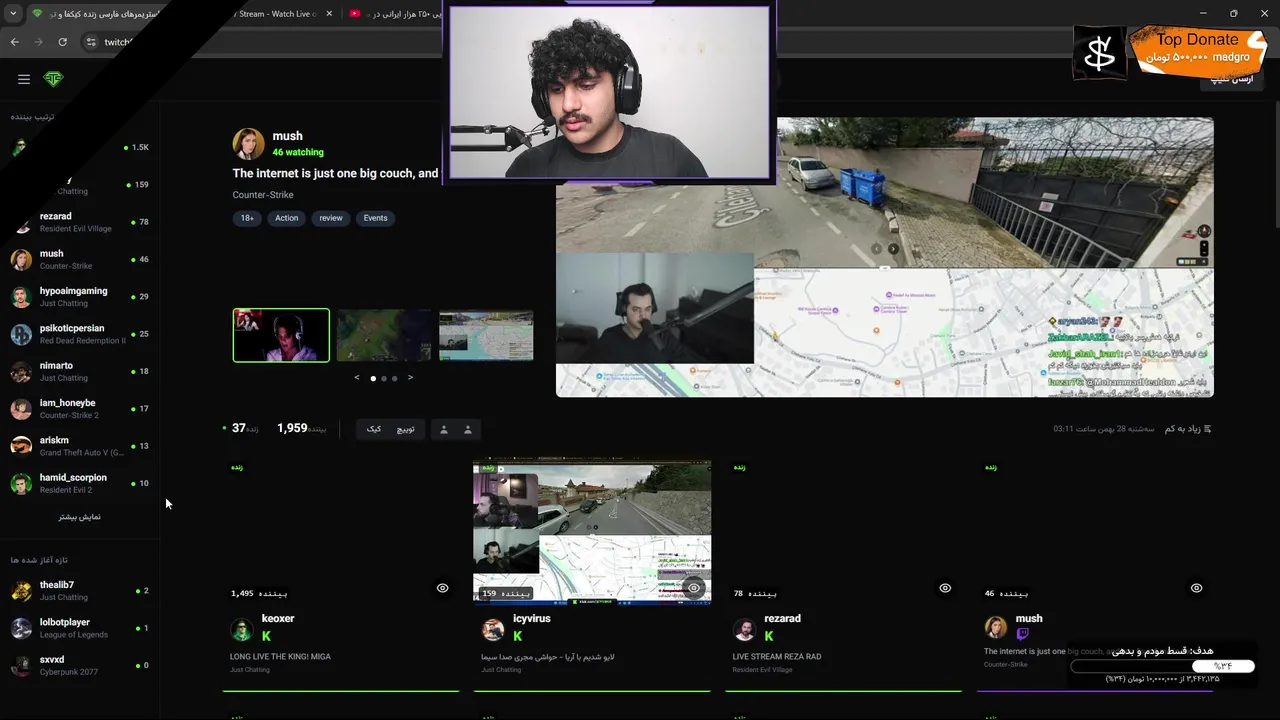Click Twitch logo under mush
Image resolution: width=1280 pixels, height=720 pixels.
coord(1022,634)
